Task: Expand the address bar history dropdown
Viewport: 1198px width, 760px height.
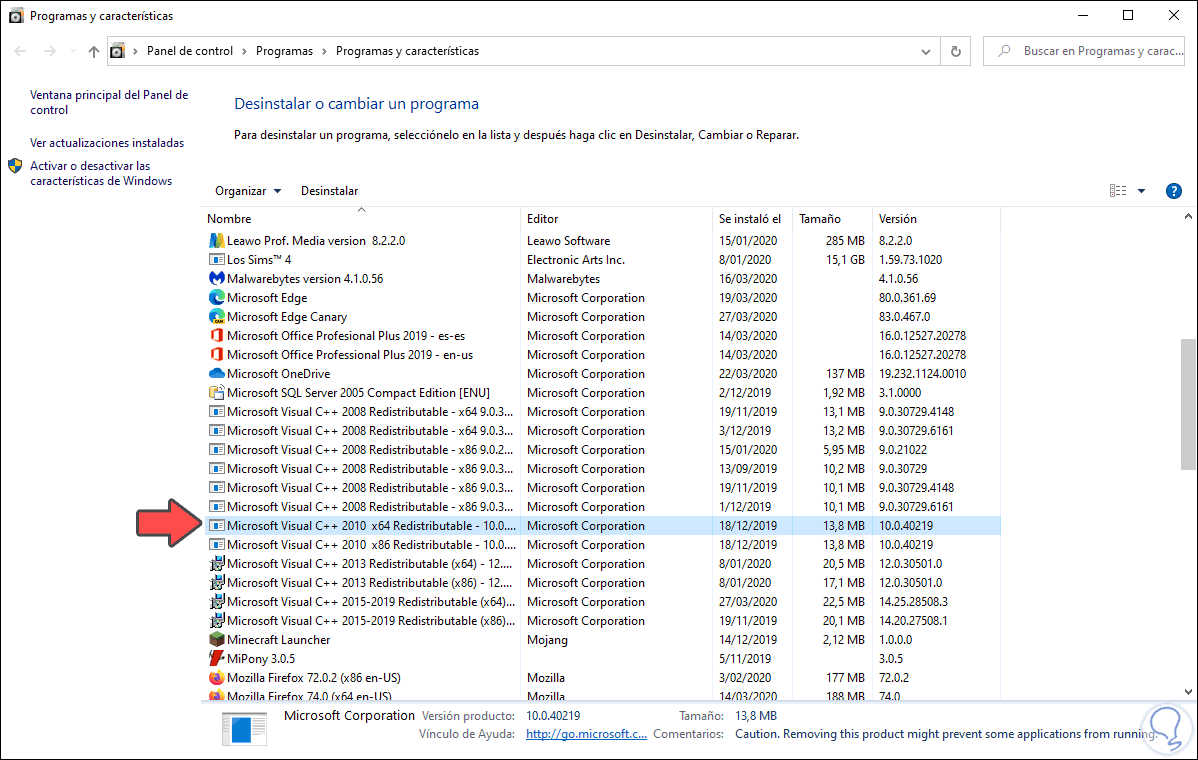Action: [x=925, y=51]
